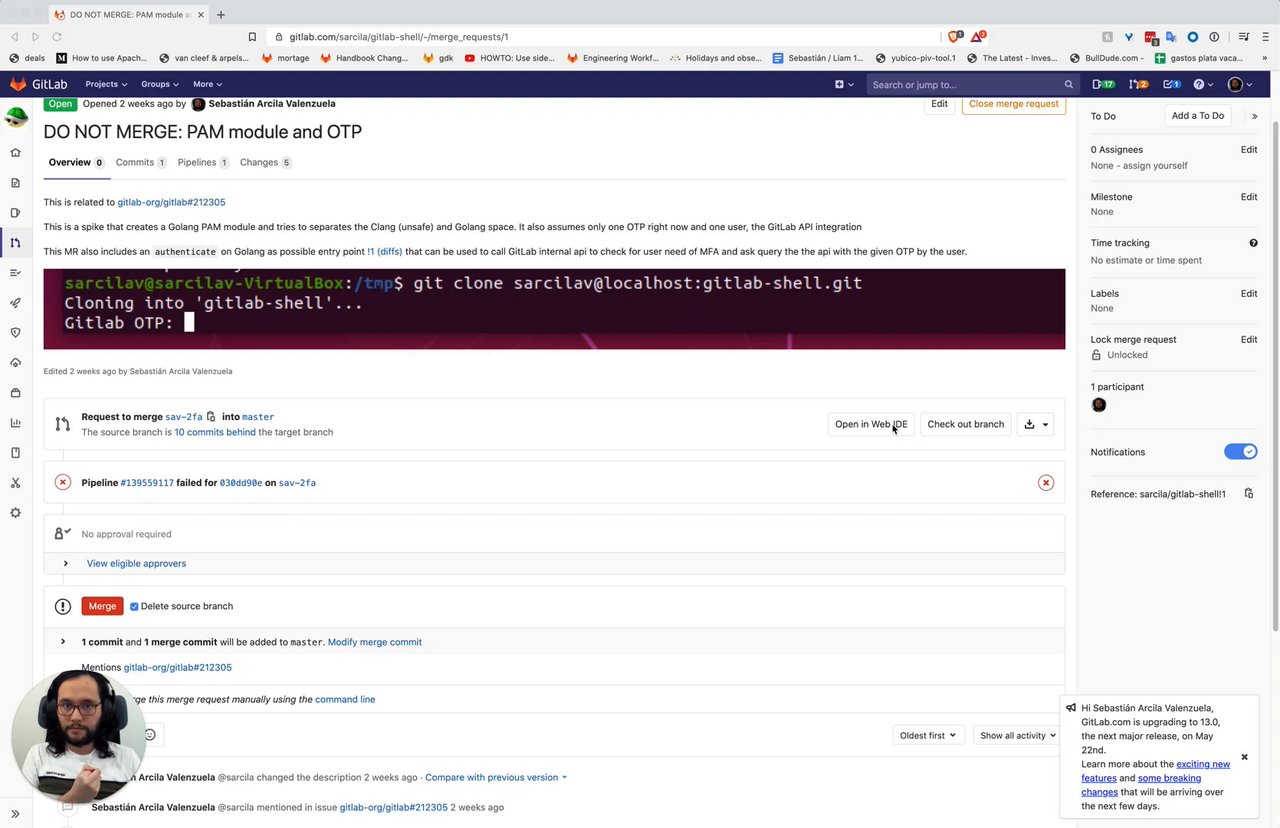Open the Projects menu
1280x828 pixels.
[x=106, y=84]
